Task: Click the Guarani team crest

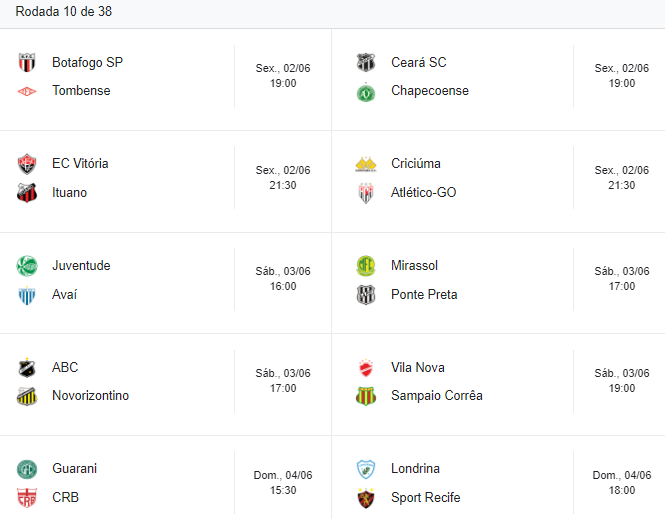Action: [27, 469]
